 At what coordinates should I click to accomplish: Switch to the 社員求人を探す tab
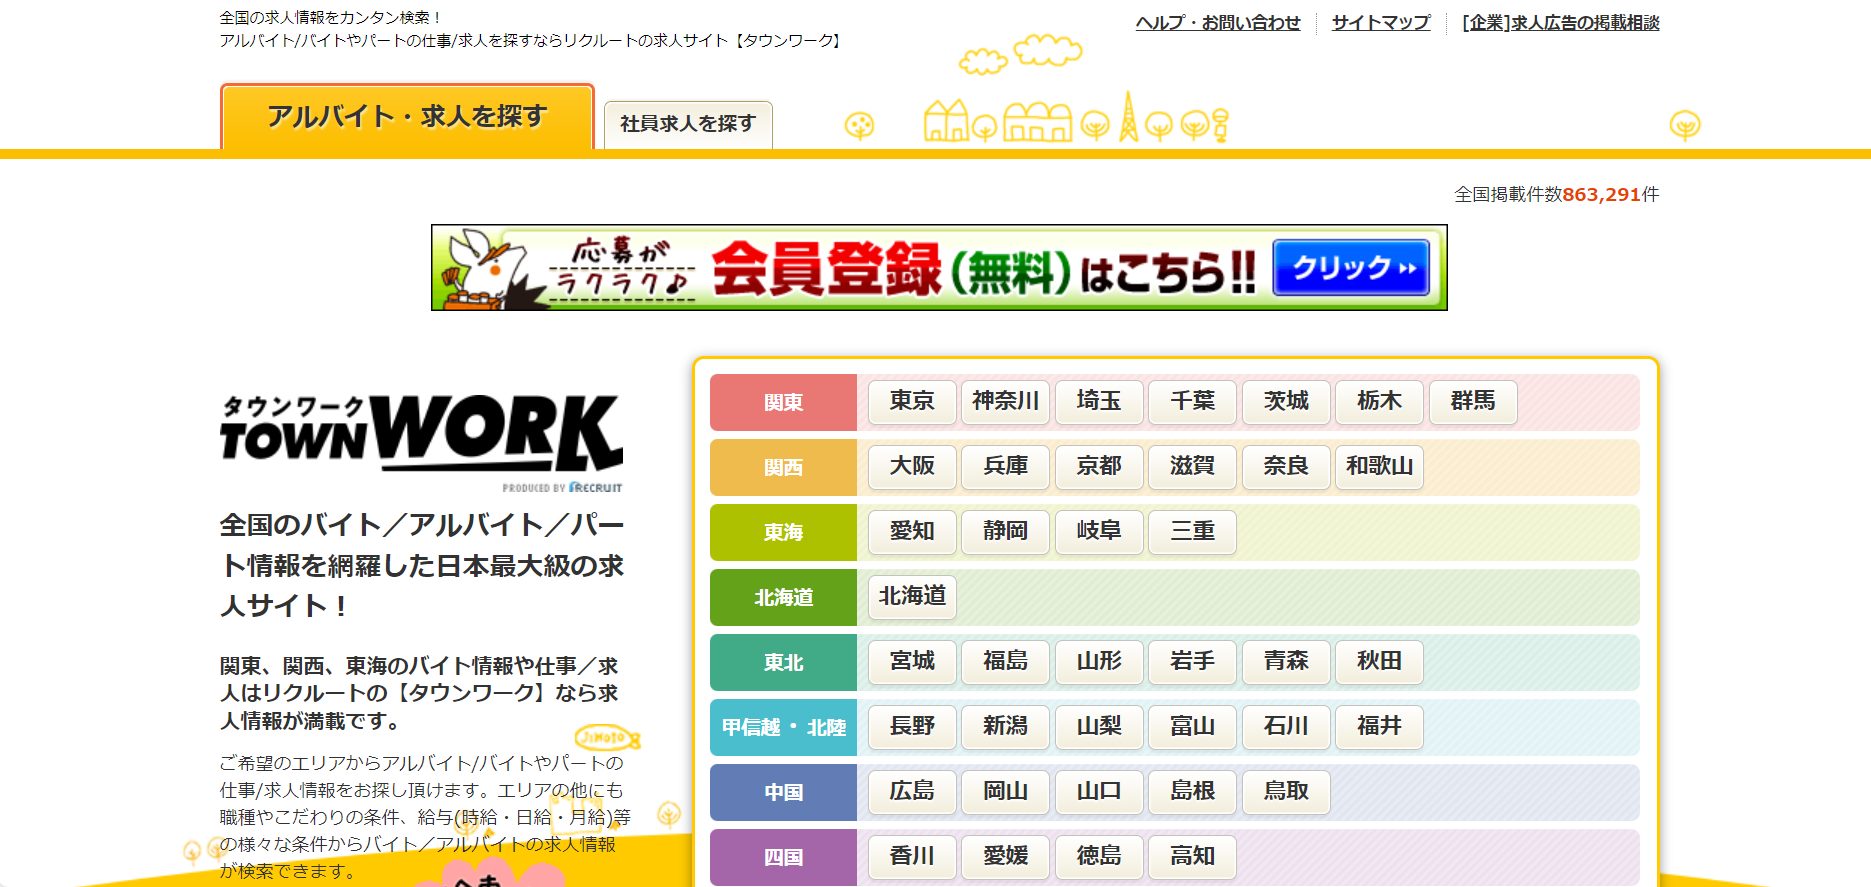pos(687,124)
